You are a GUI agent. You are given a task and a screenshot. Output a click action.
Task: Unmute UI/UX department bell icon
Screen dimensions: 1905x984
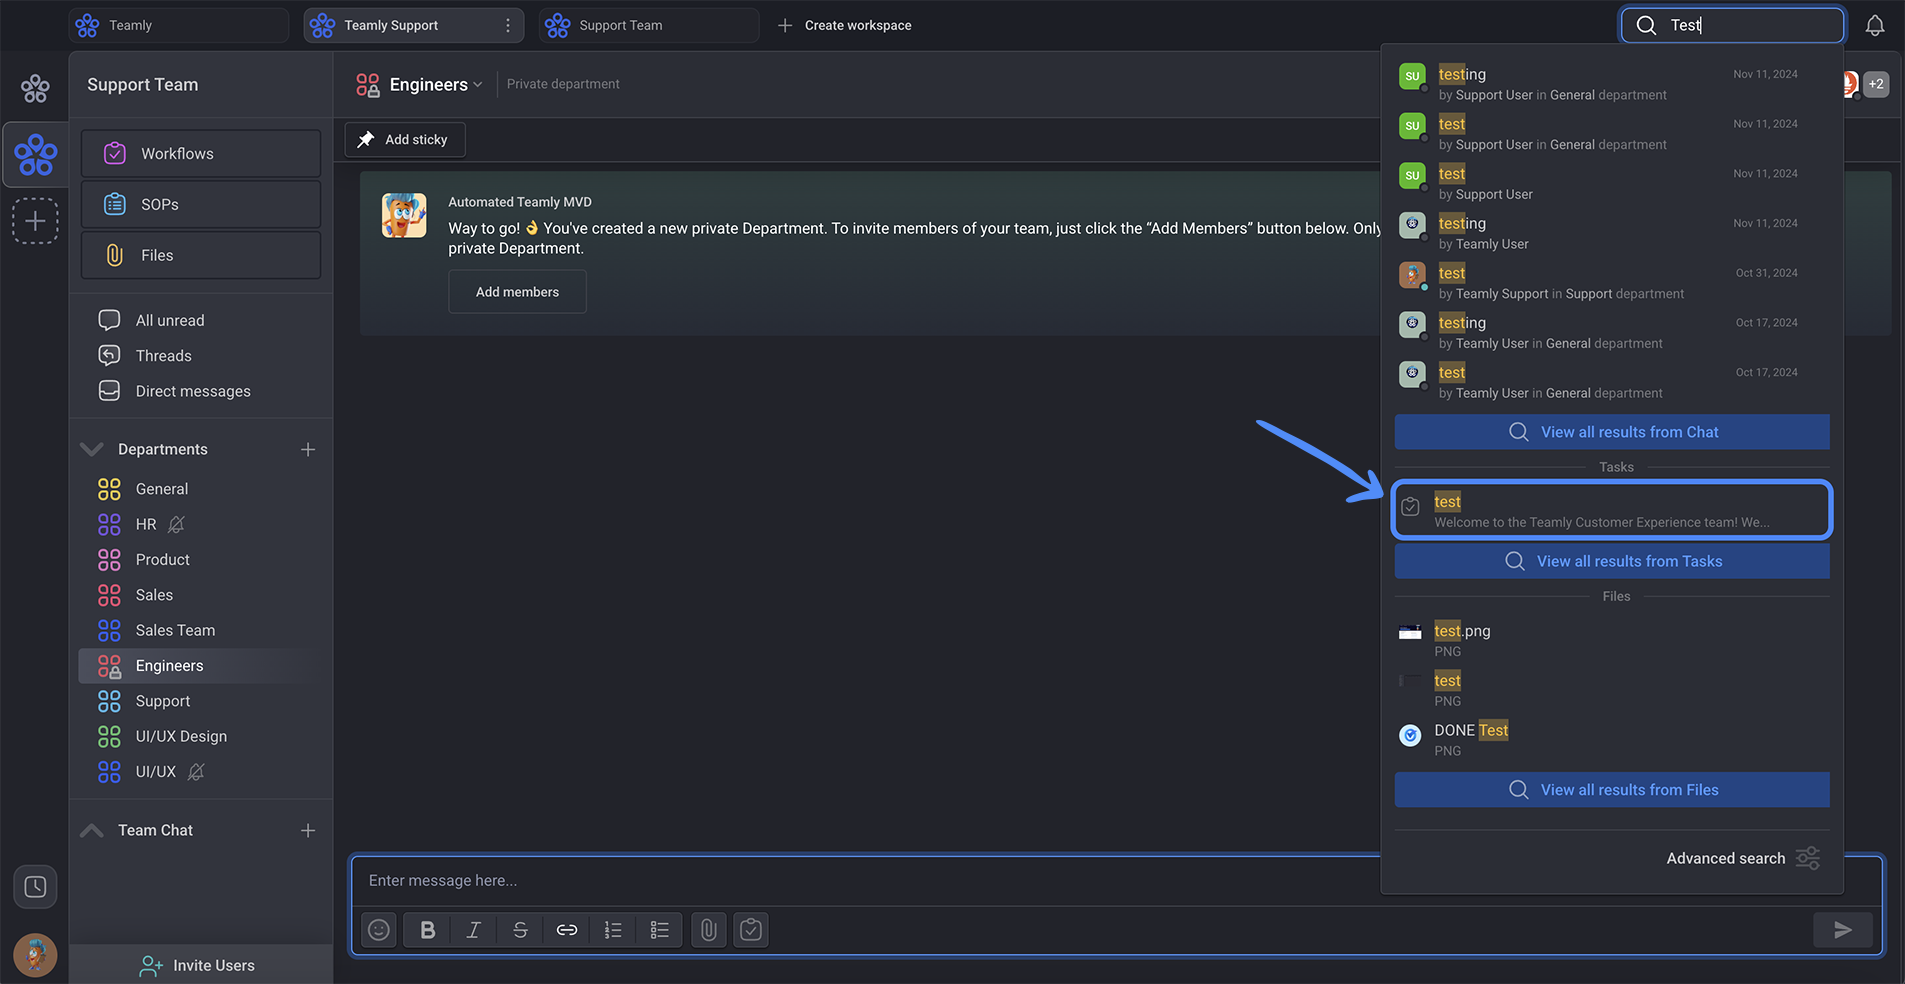pos(196,772)
